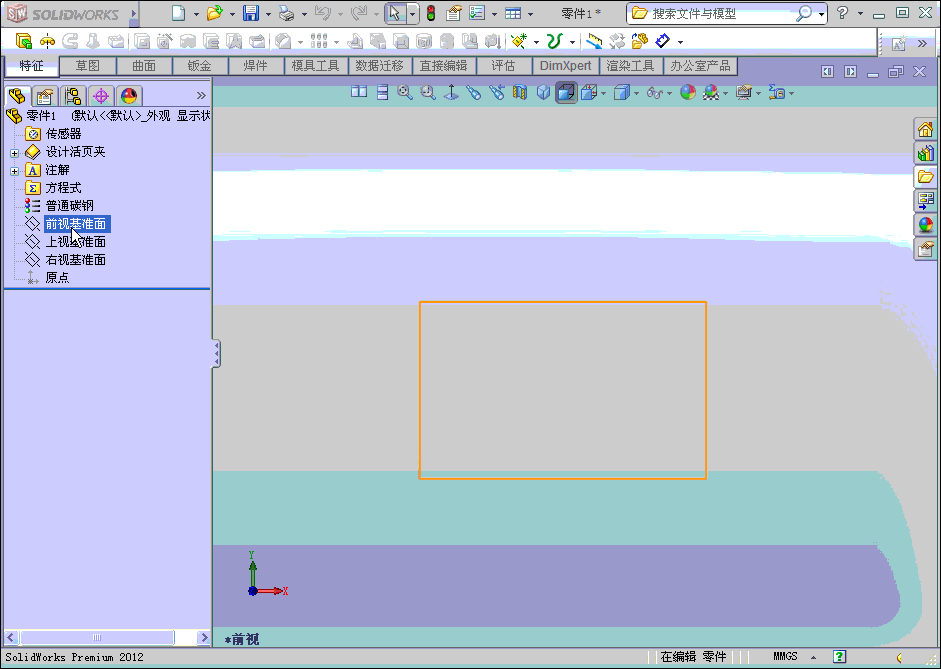Open the DimXpertManager tab icon
941x669 pixels.
click(x=101, y=96)
